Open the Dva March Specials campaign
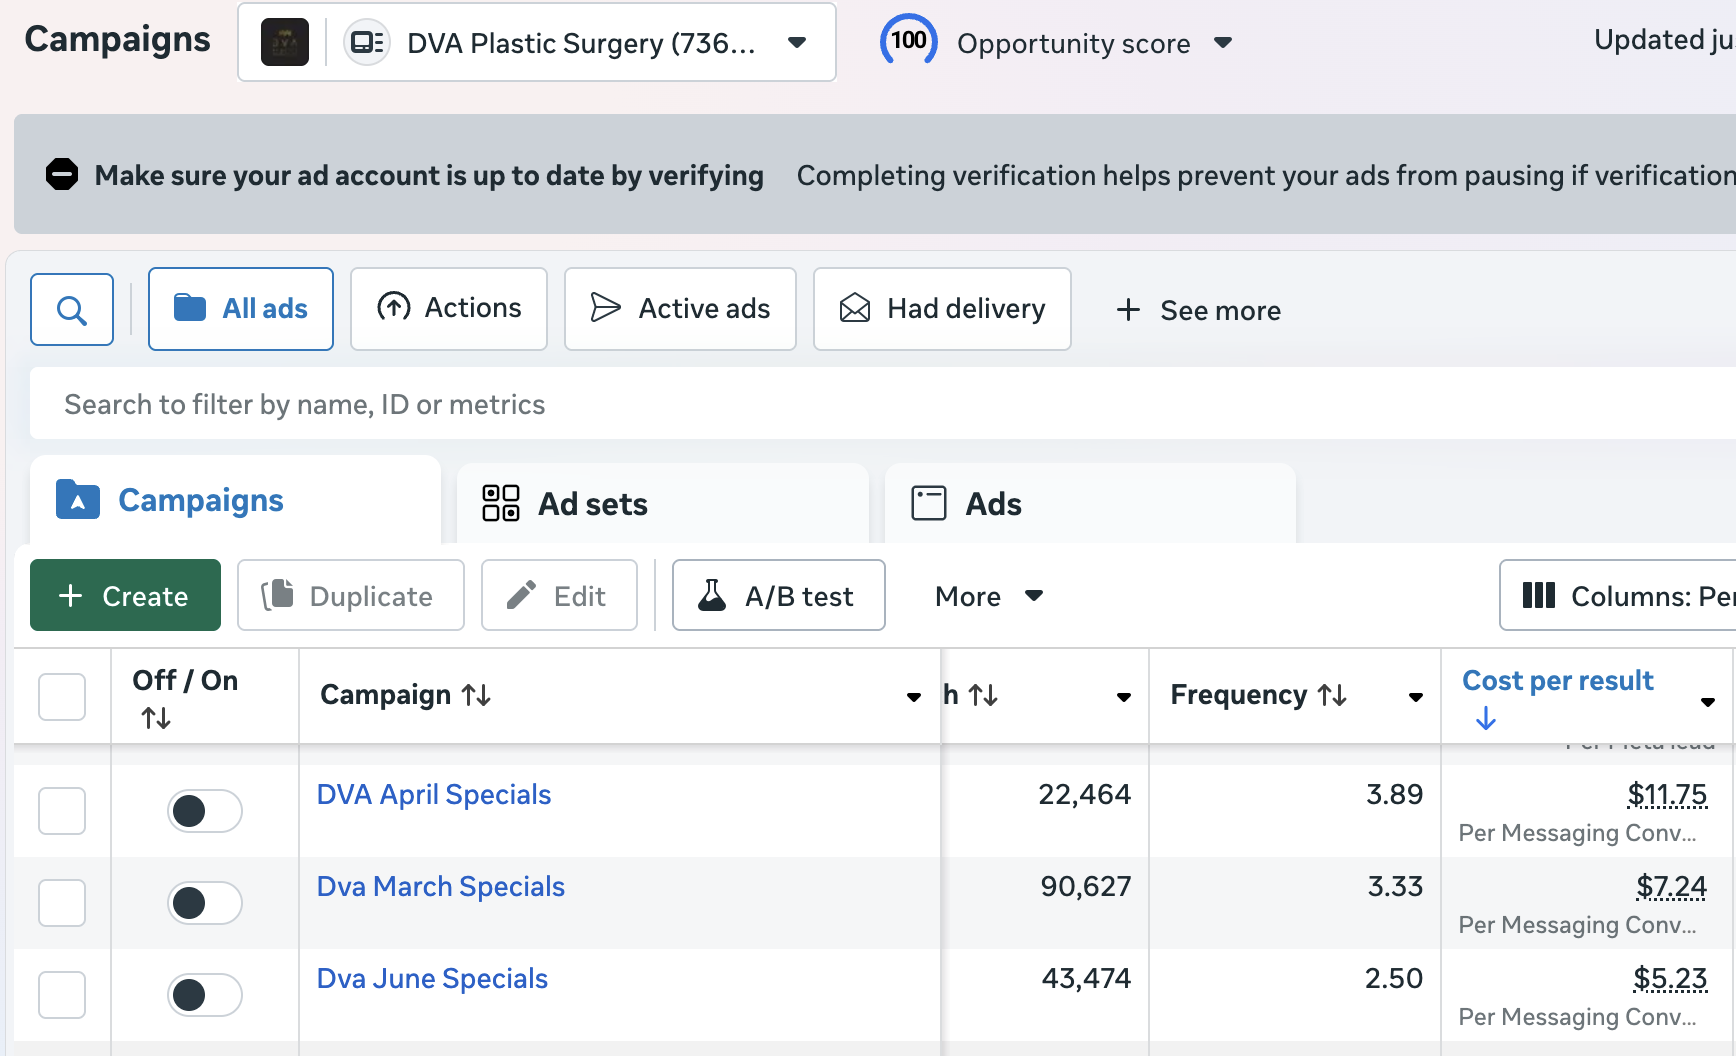The image size is (1736, 1056). pos(441,887)
